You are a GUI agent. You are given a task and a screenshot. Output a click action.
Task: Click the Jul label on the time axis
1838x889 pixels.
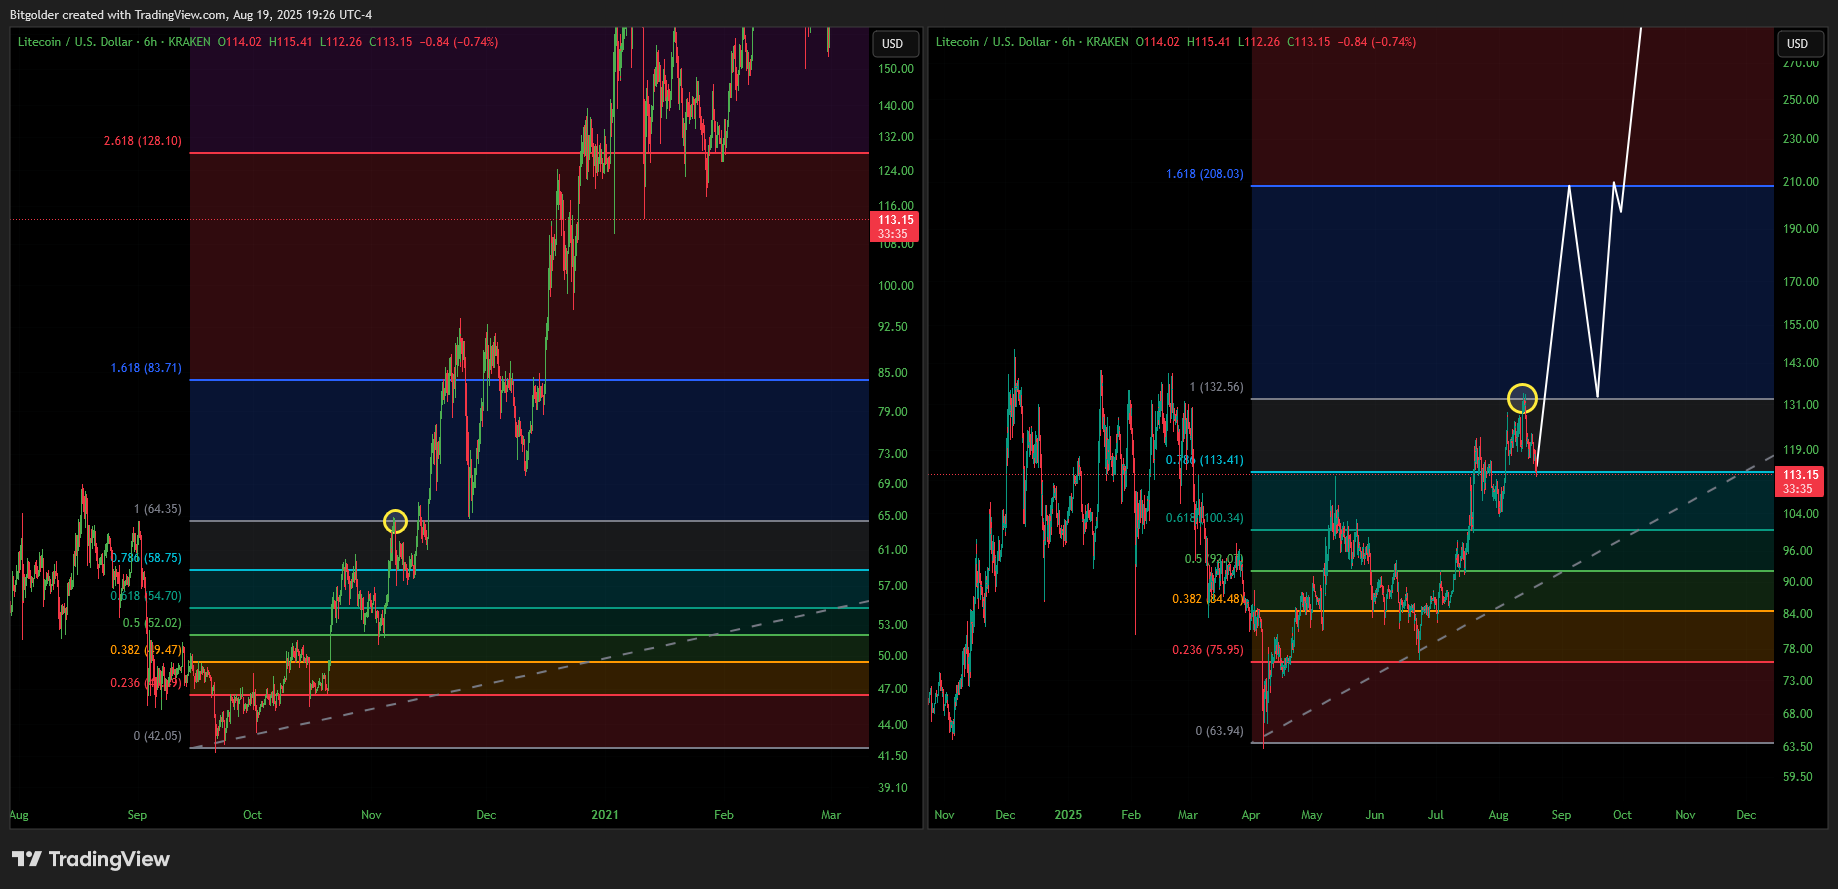(x=1436, y=815)
